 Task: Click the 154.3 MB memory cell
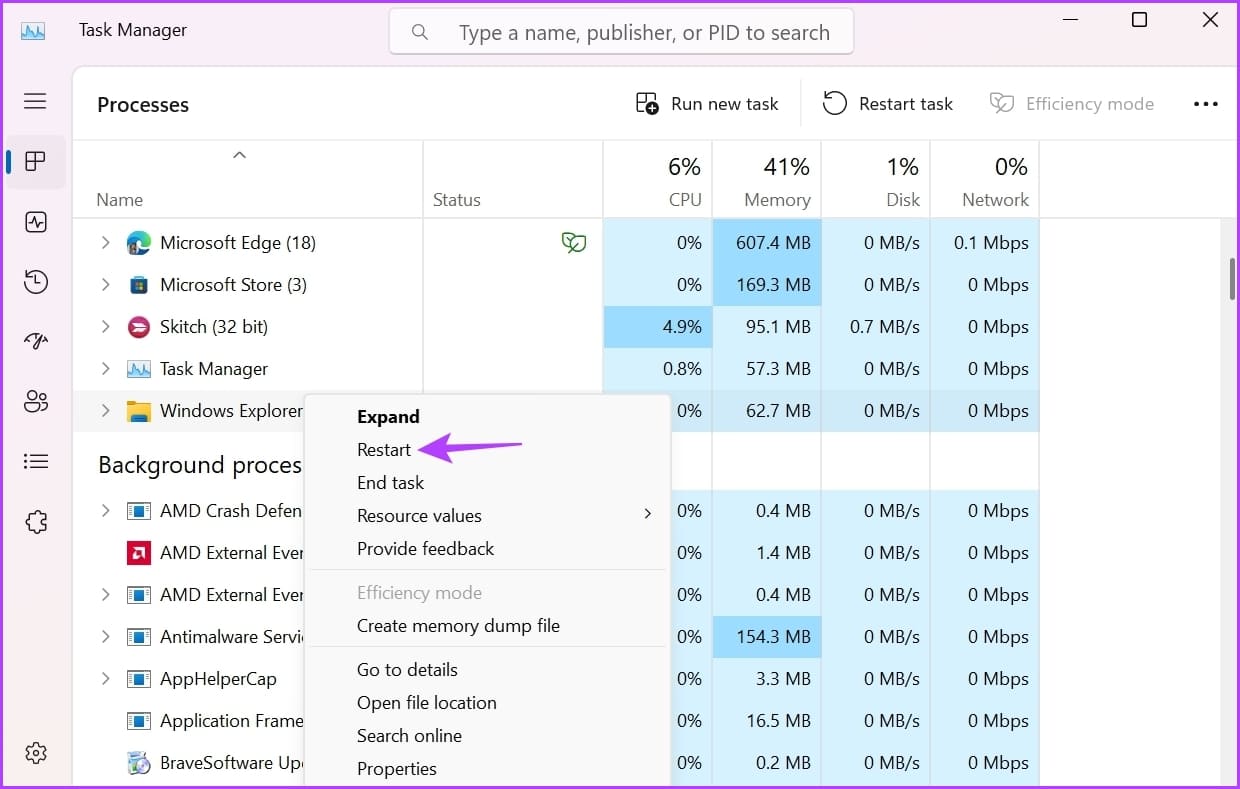(x=767, y=637)
